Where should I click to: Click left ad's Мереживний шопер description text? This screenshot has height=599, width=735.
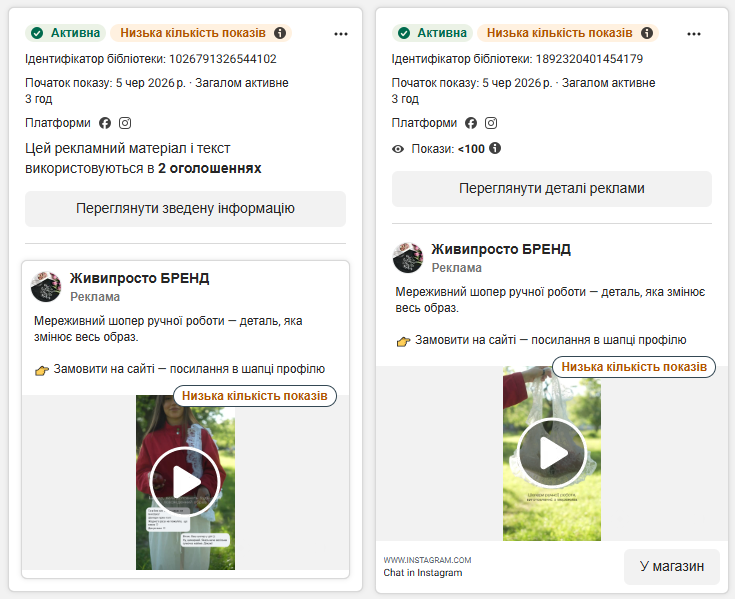[168, 329]
